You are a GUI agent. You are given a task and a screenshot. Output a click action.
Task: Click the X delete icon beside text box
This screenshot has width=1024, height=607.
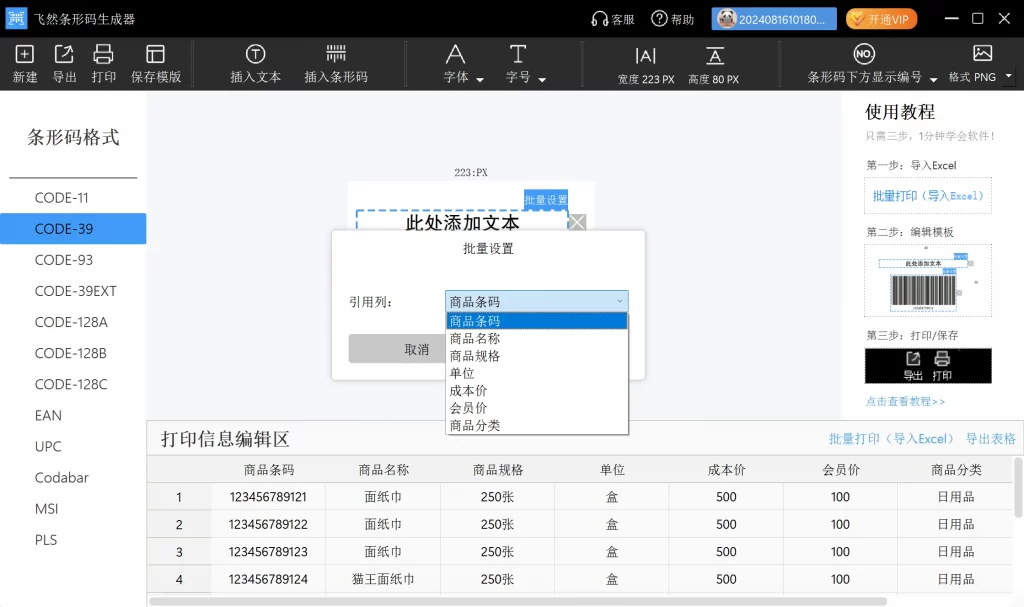tap(577, 222)
